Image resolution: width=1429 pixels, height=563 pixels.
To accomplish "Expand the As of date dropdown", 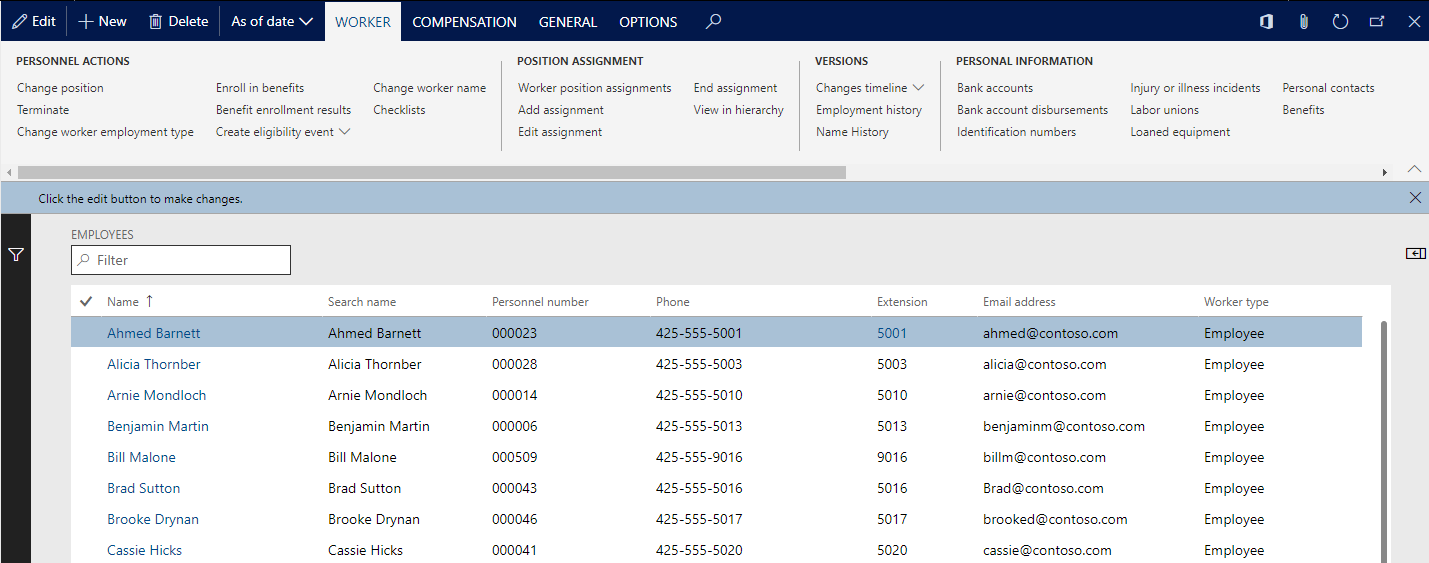I will click(272, 21).
